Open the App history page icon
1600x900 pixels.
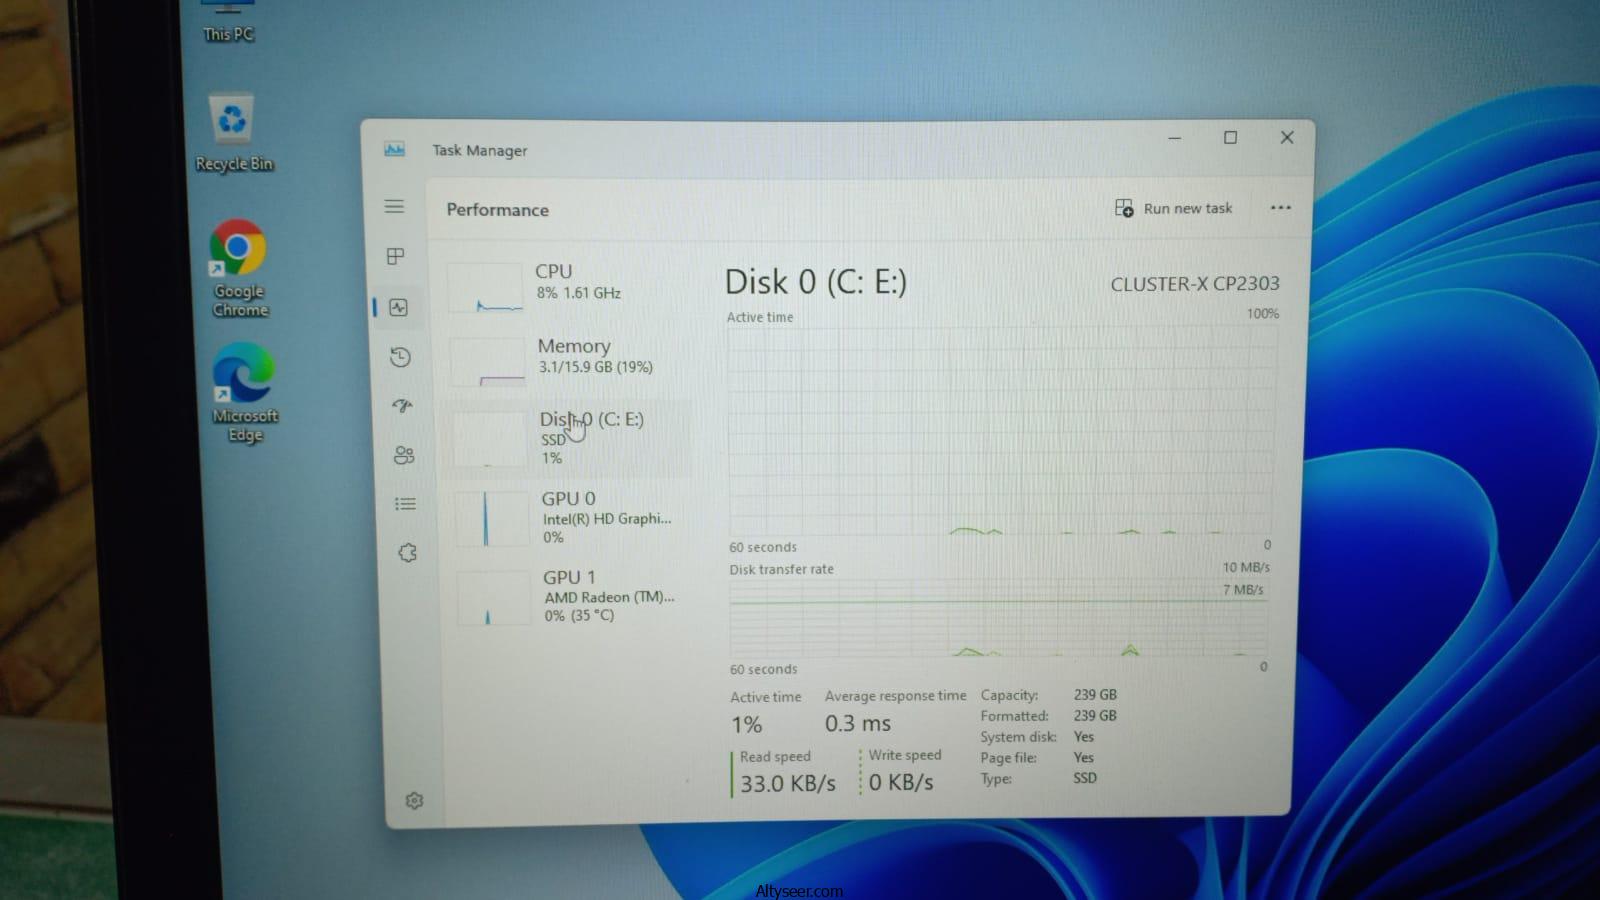pyautogui.click(x=400, y=357)
